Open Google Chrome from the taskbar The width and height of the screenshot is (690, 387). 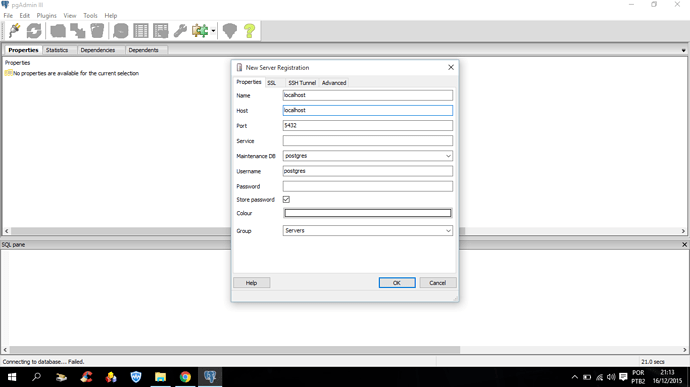(185, 377)
